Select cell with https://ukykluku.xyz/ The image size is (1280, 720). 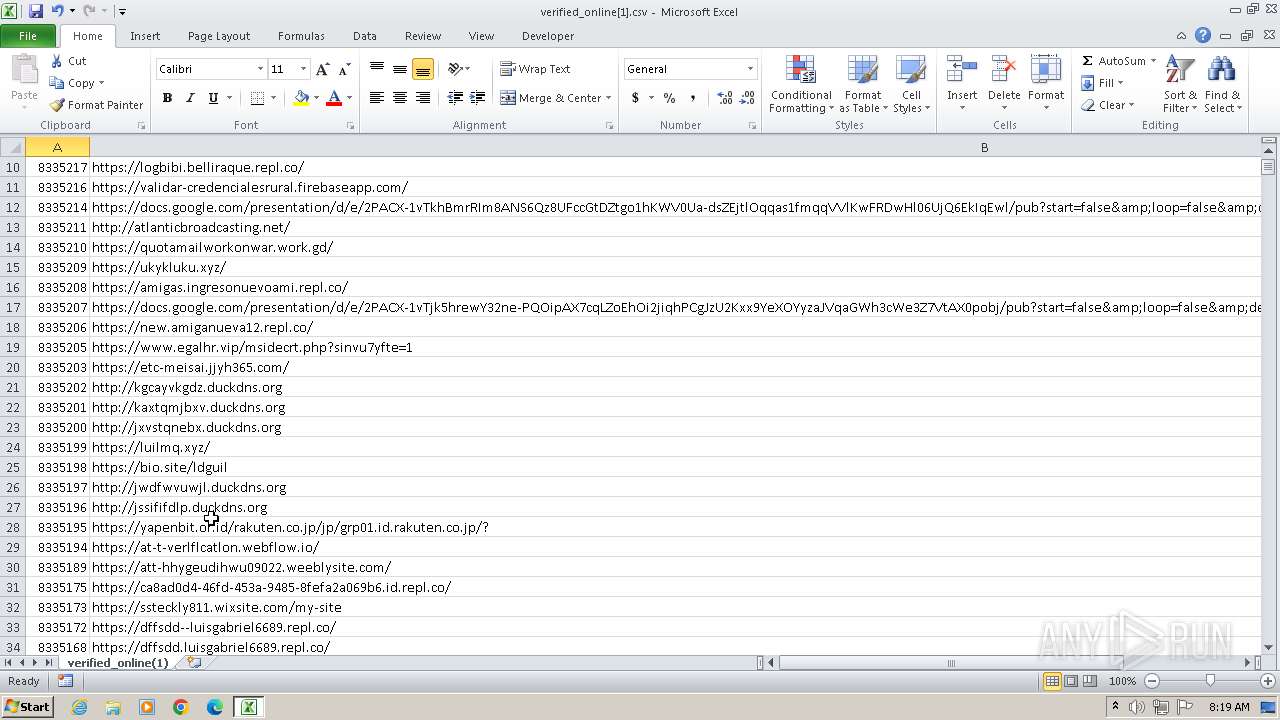click(675, 267)
